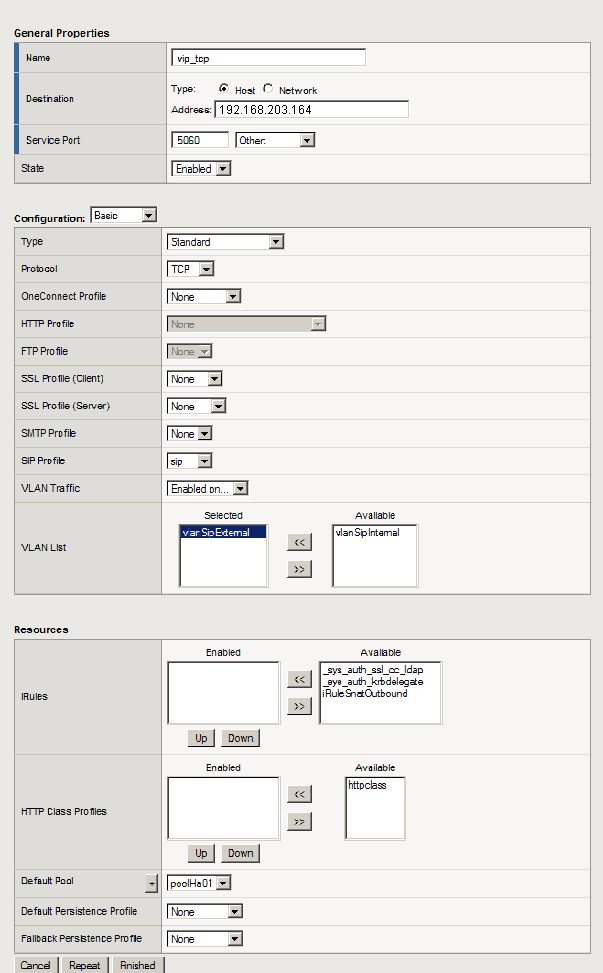The height and width of the screenshot is (973, 603).
Task: Select the Network destination type
Action: 268,89
